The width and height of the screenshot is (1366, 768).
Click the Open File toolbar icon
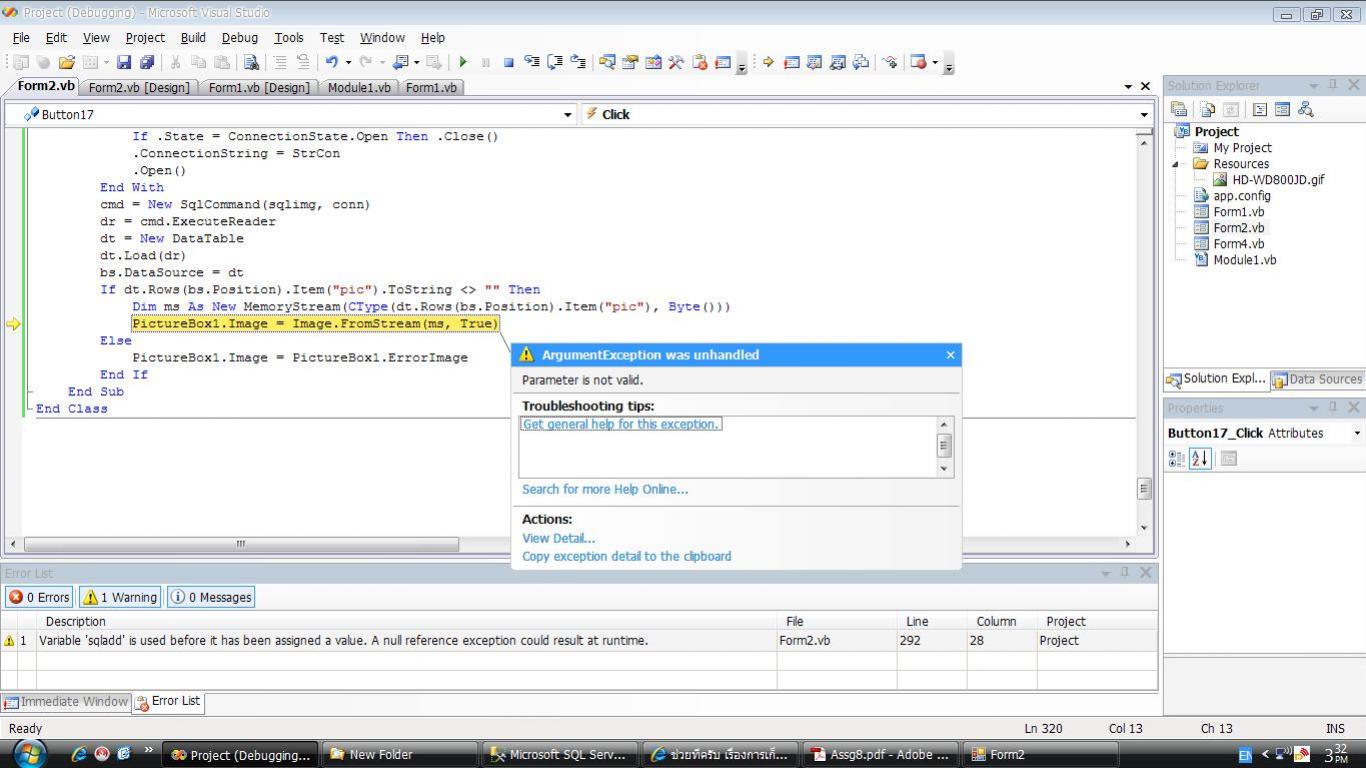tap(66, 62)
